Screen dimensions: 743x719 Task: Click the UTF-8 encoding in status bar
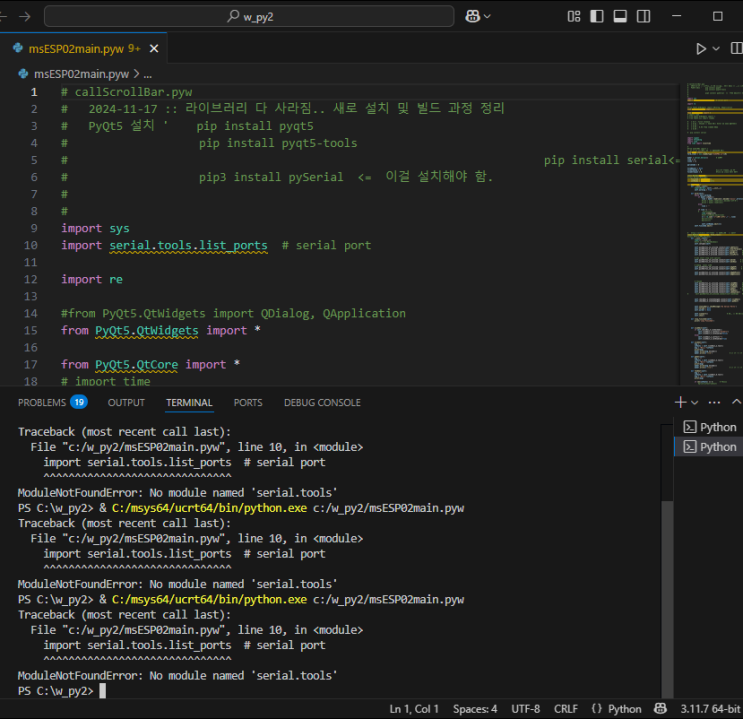(x=525, y=708)
